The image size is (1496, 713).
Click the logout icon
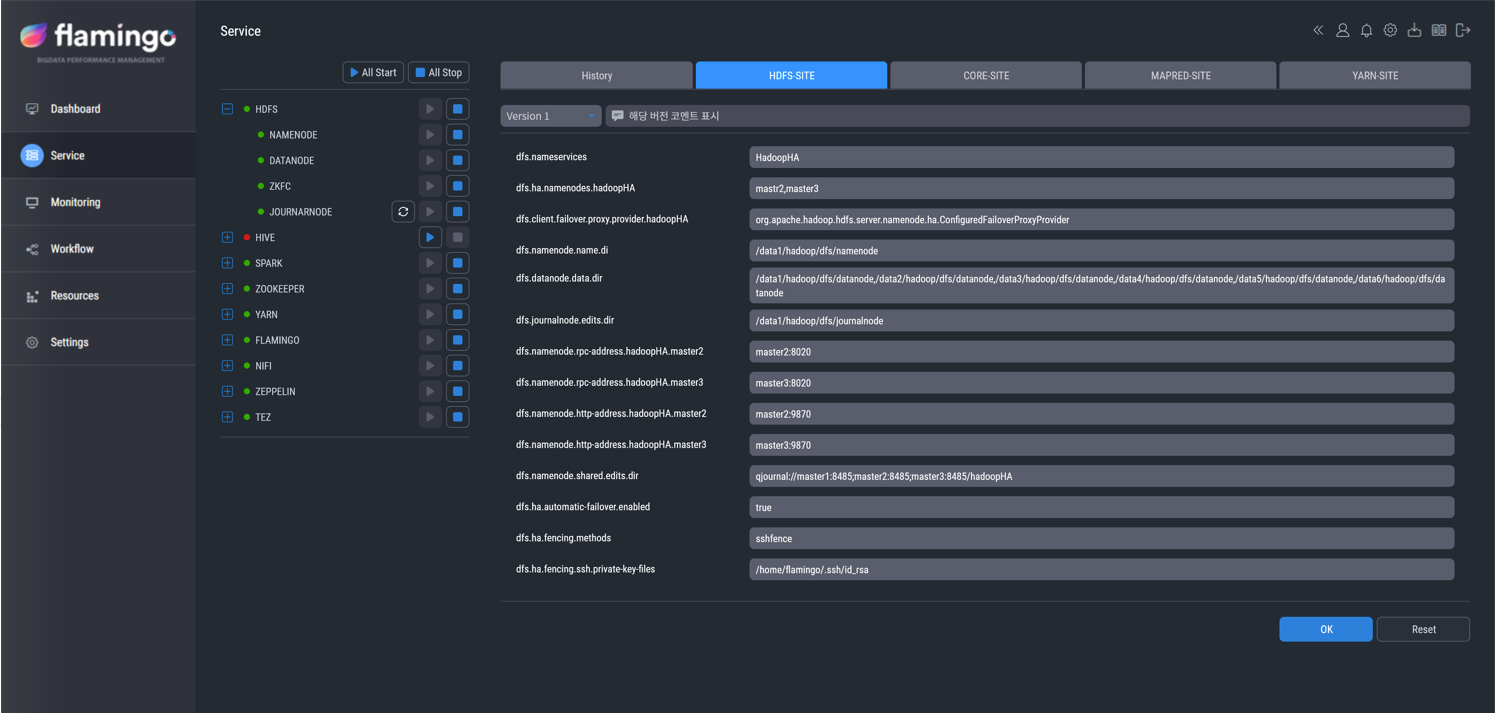(x=1463, y=31)
